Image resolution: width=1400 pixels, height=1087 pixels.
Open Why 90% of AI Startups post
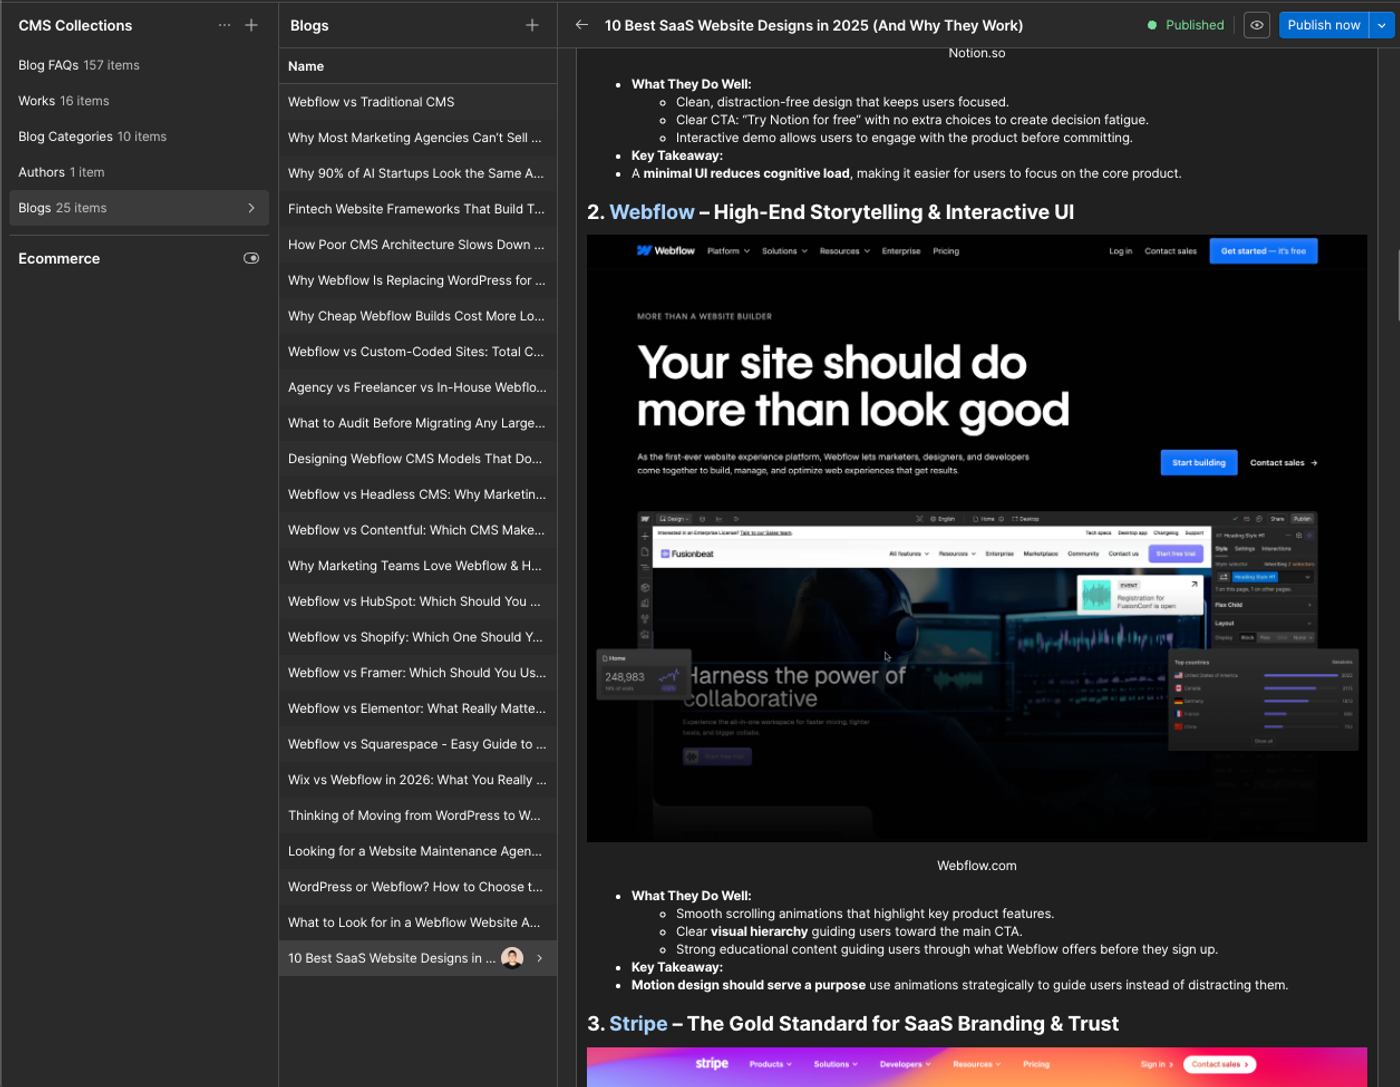418,173
